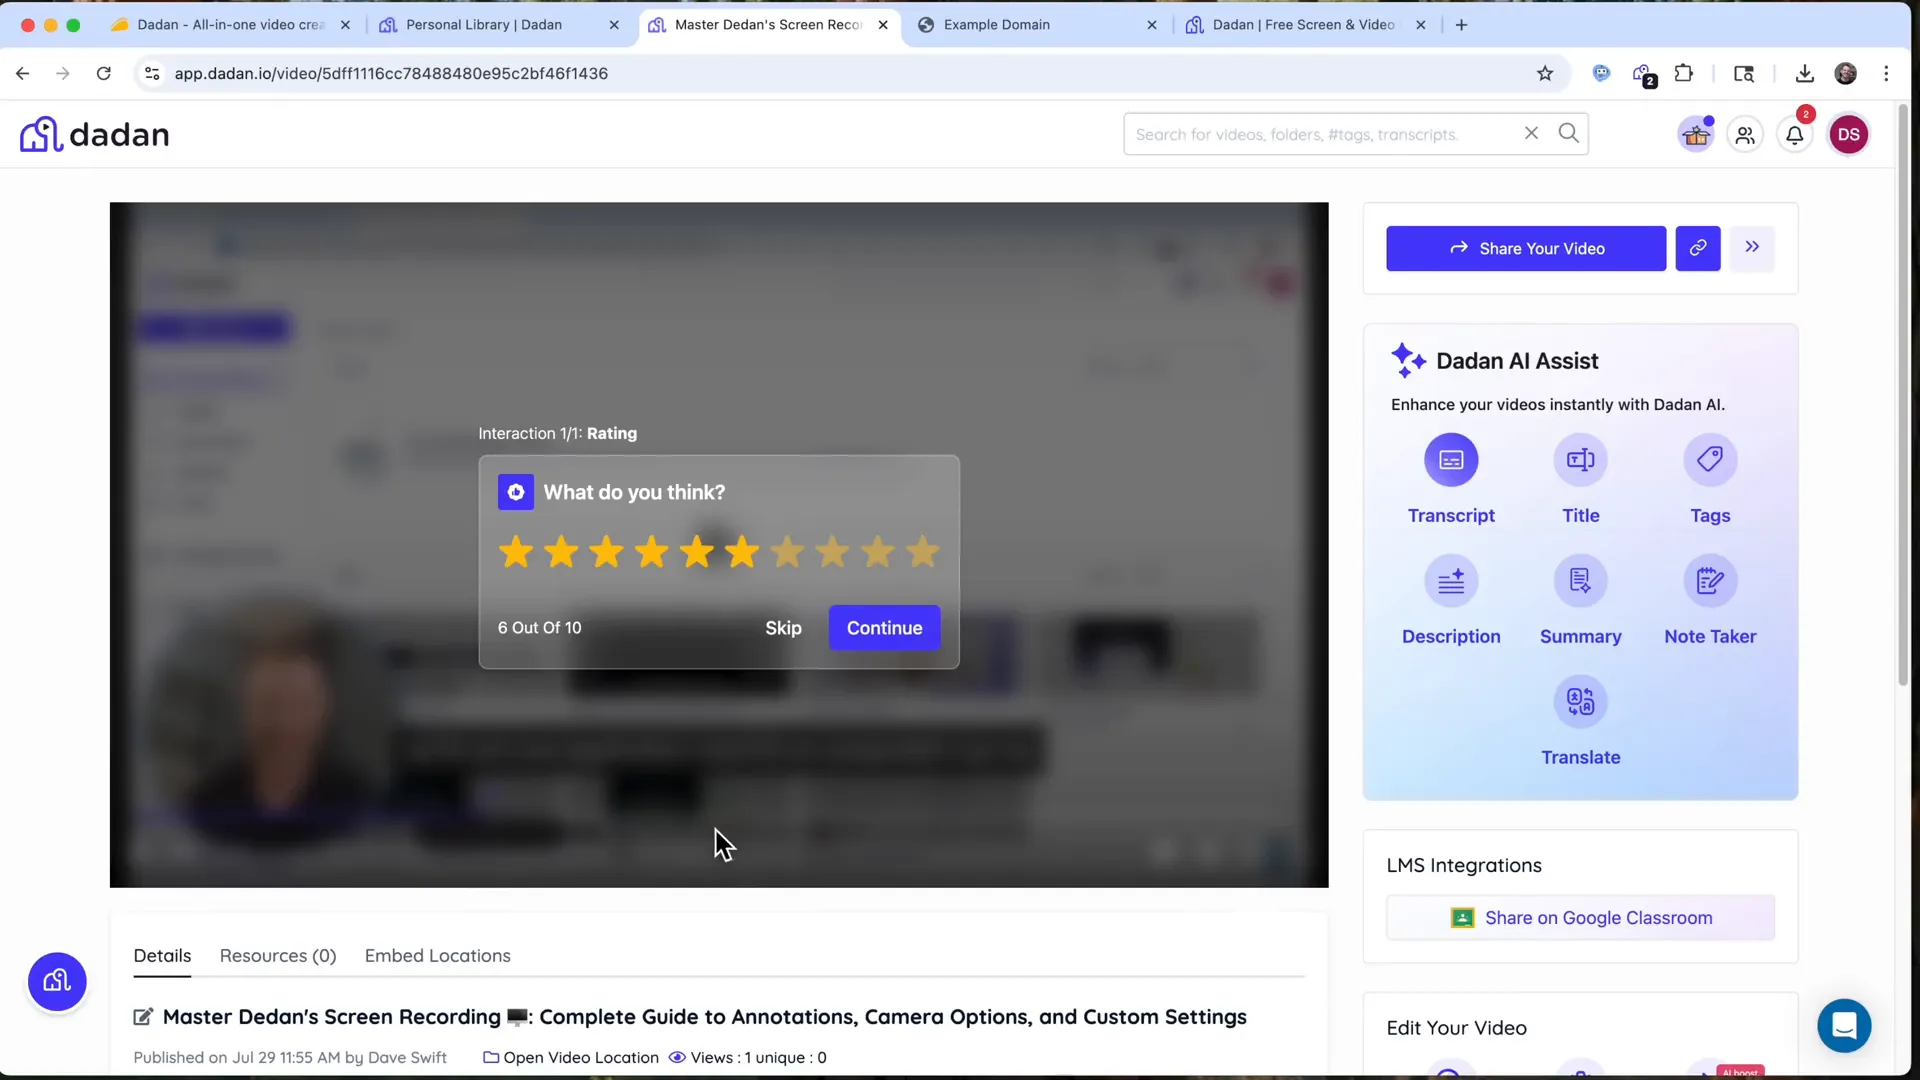Bookmark this page with star icon

click(x=1545, y=73)
